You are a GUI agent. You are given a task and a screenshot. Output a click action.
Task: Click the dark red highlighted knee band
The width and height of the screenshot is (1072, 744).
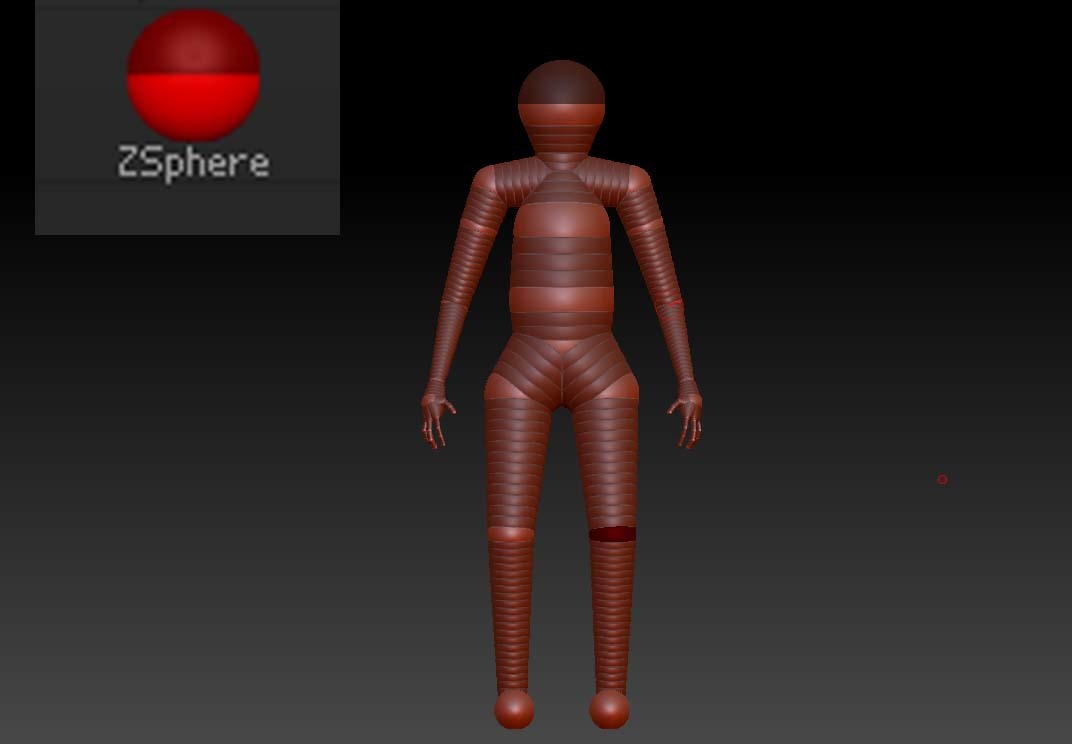[x=612, y=534]
